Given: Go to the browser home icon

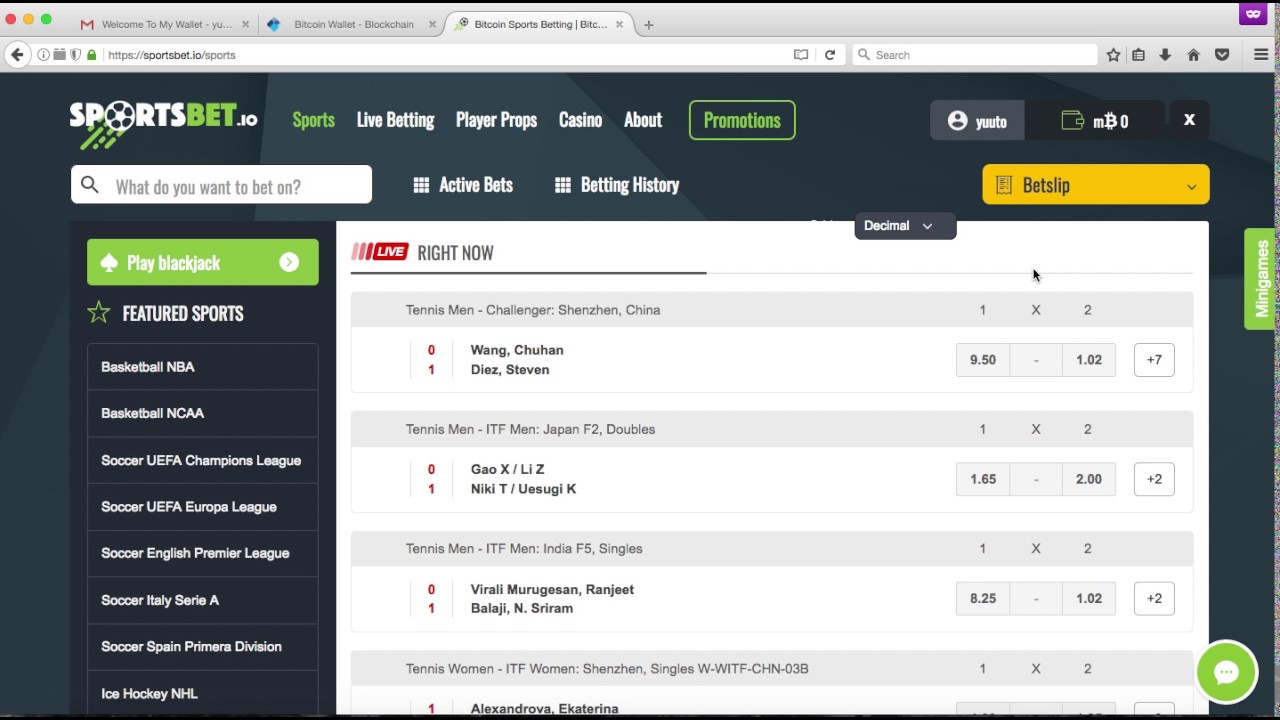Looking at the screenshot, I should coord(1193,55).
